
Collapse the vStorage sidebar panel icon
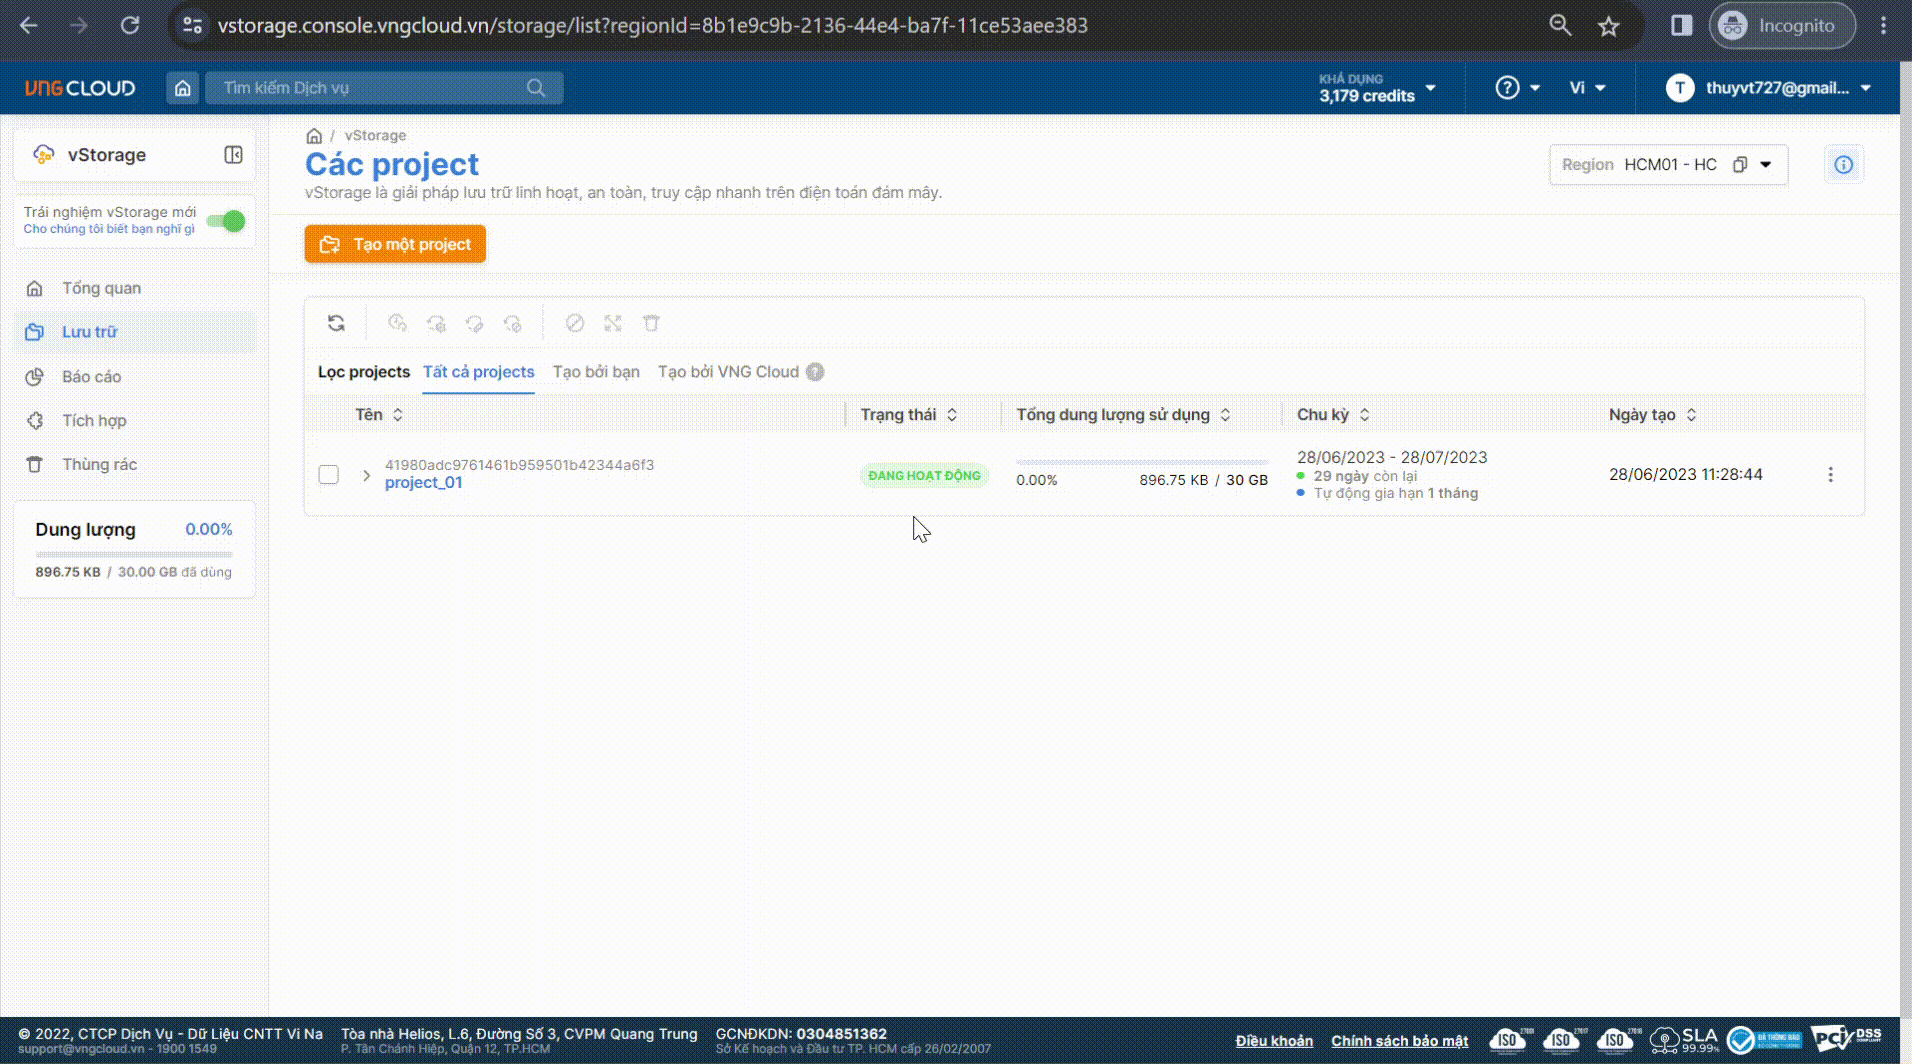coord(233,155)
